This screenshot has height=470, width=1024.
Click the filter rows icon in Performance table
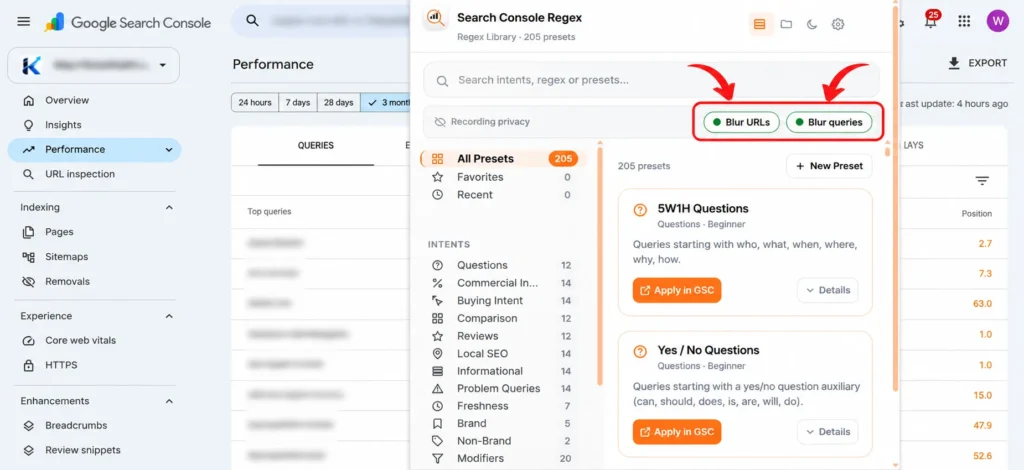point(982,181)
